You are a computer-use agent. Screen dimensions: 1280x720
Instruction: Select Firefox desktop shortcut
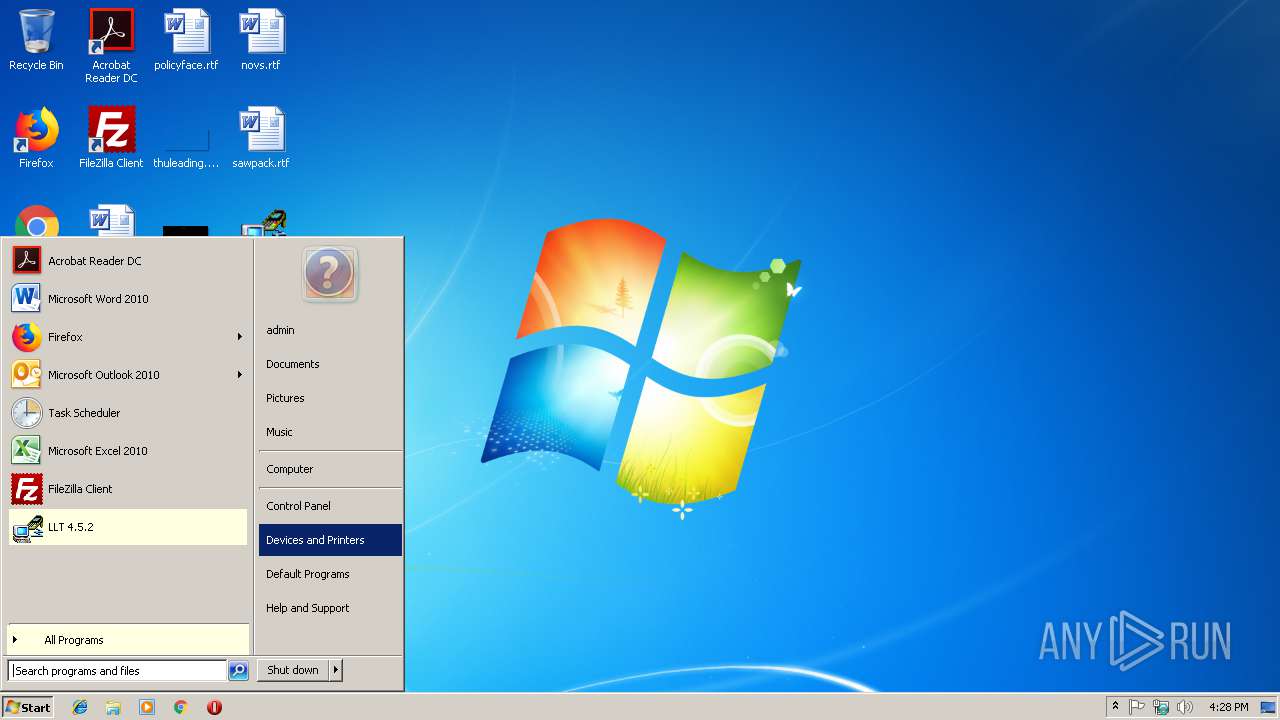tap(36, 138)
